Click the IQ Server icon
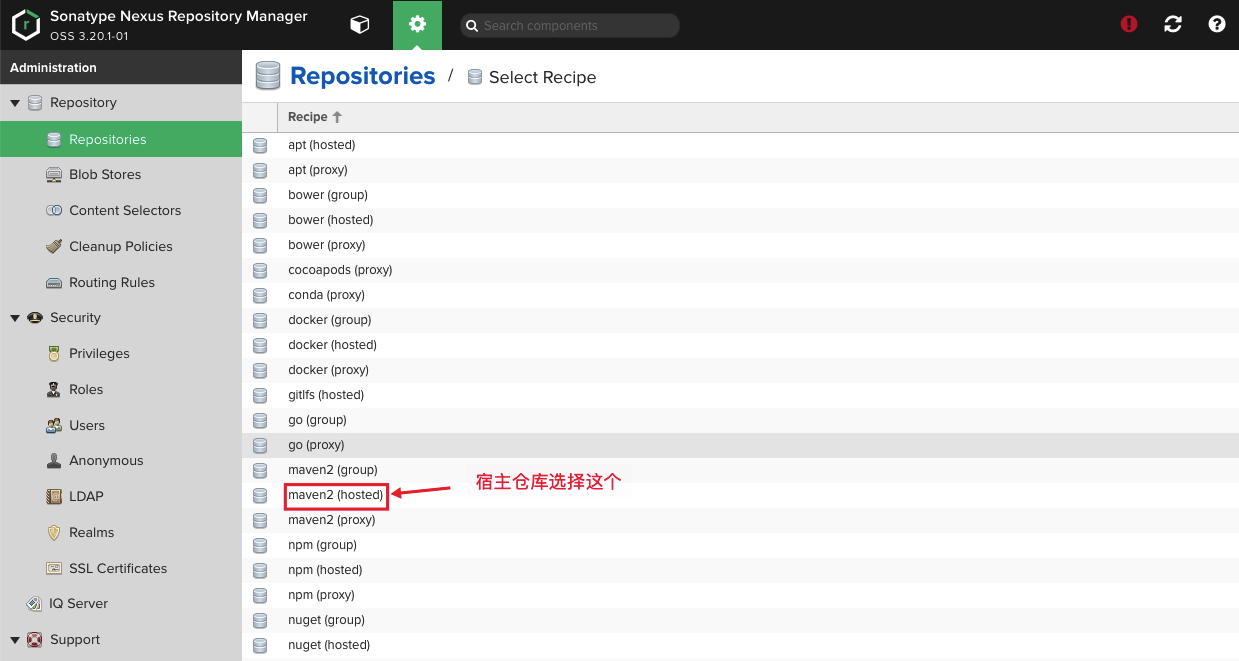1239x661 pixels. [x=34, y=604]
